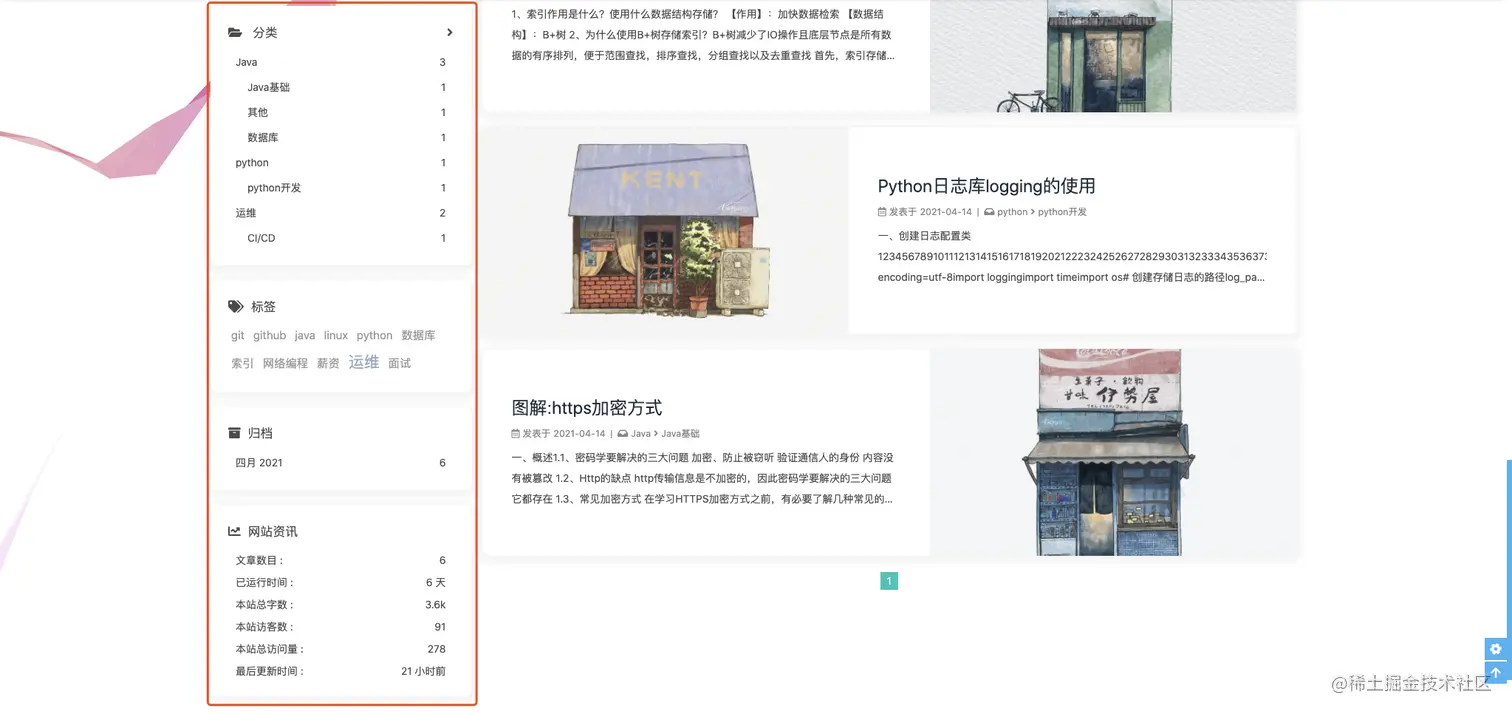Select the java tag in tag cloud
Image resolution: width=1512 pixels, height=714 pixels.
(305, 336)
